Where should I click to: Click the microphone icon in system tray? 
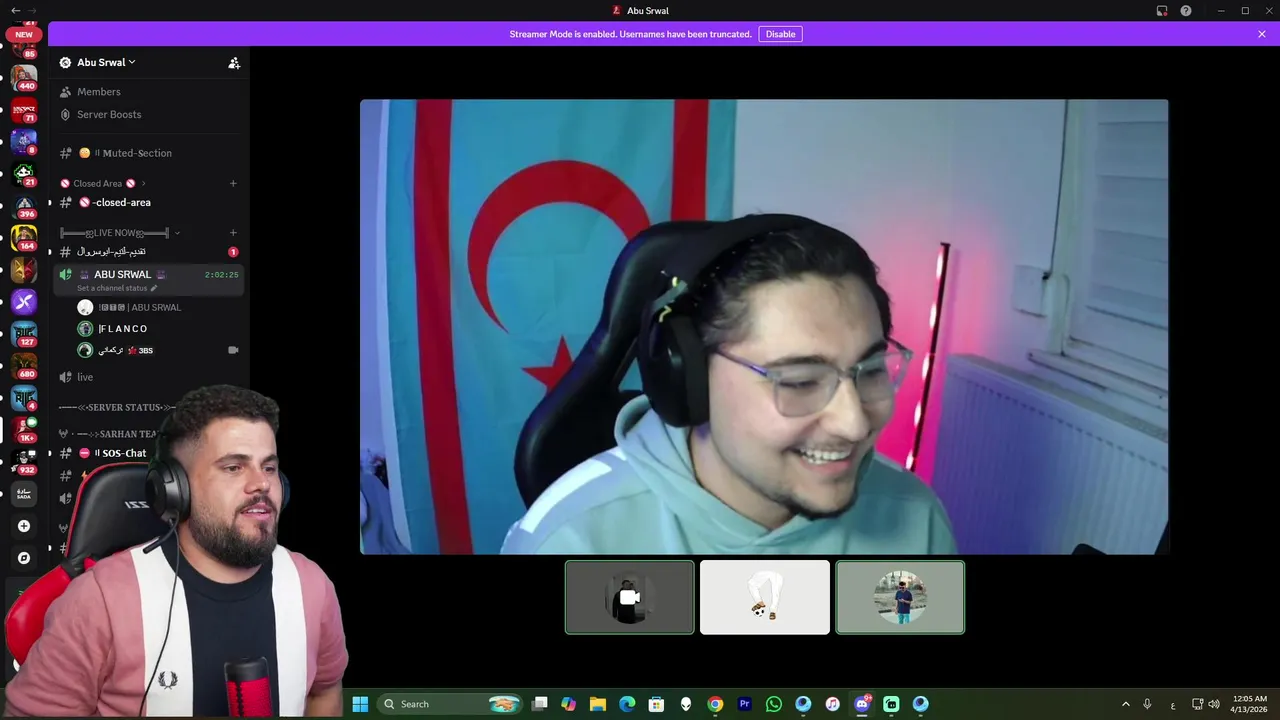(1147, 704)
